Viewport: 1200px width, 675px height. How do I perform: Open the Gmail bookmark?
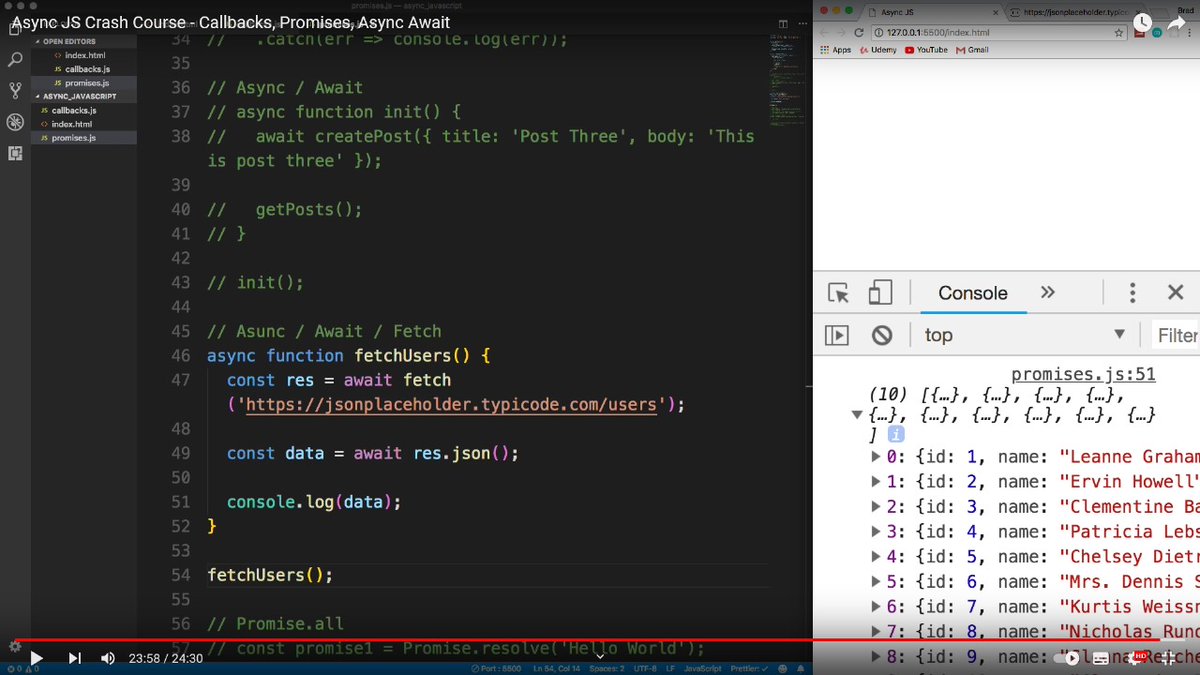point(972,50)
